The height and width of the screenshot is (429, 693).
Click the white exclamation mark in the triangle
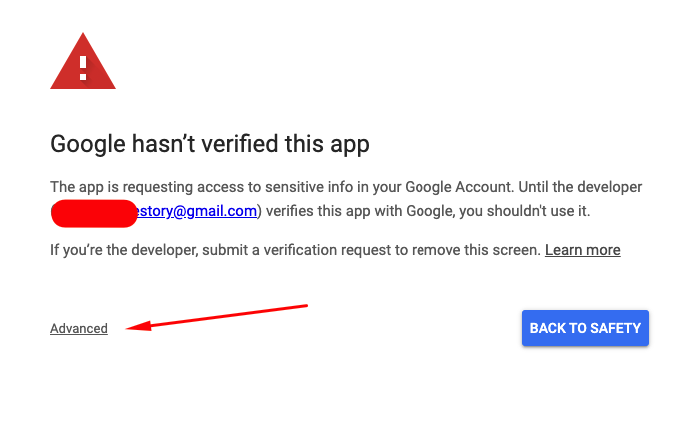(83, 68)
